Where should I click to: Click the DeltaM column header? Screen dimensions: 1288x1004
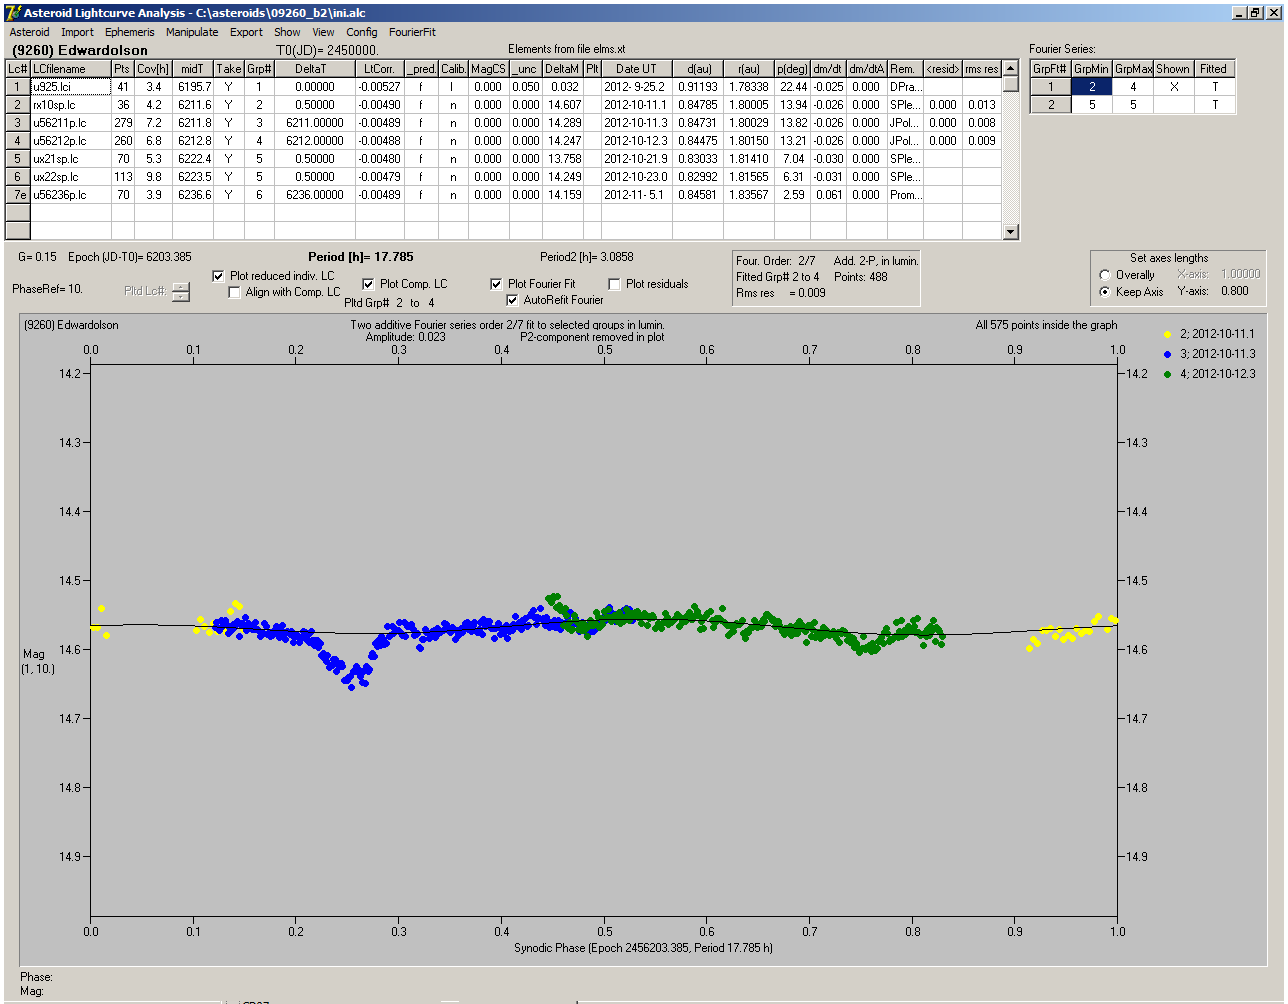point(563,69)
